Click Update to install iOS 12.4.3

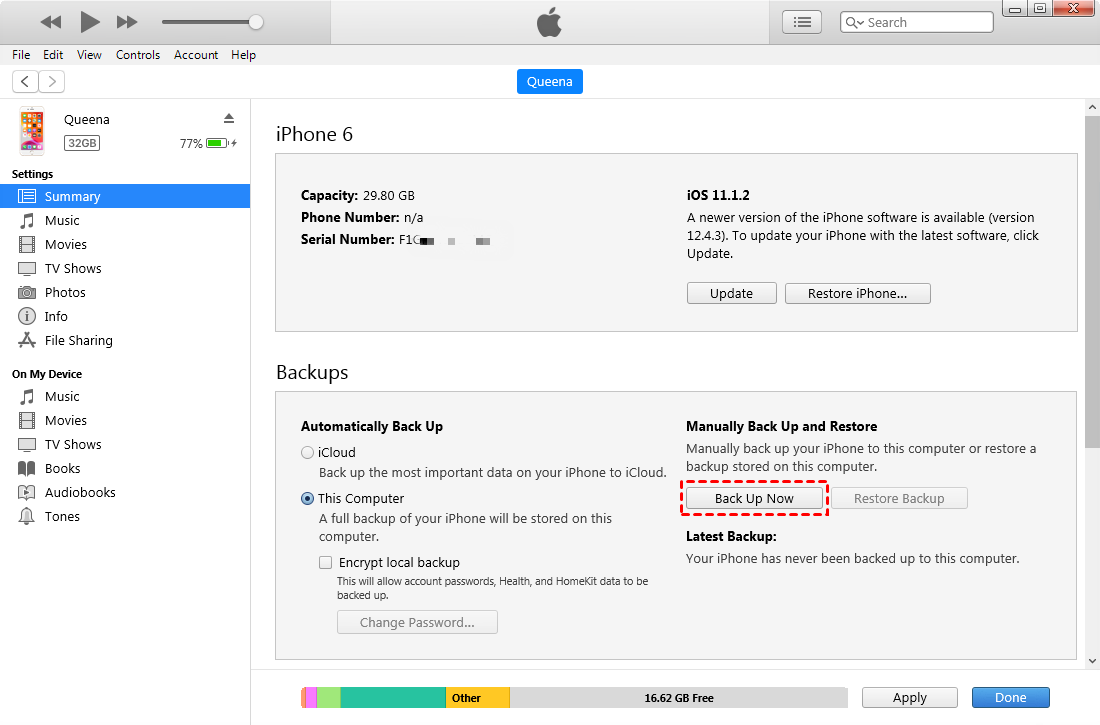(x=731, y=293)
